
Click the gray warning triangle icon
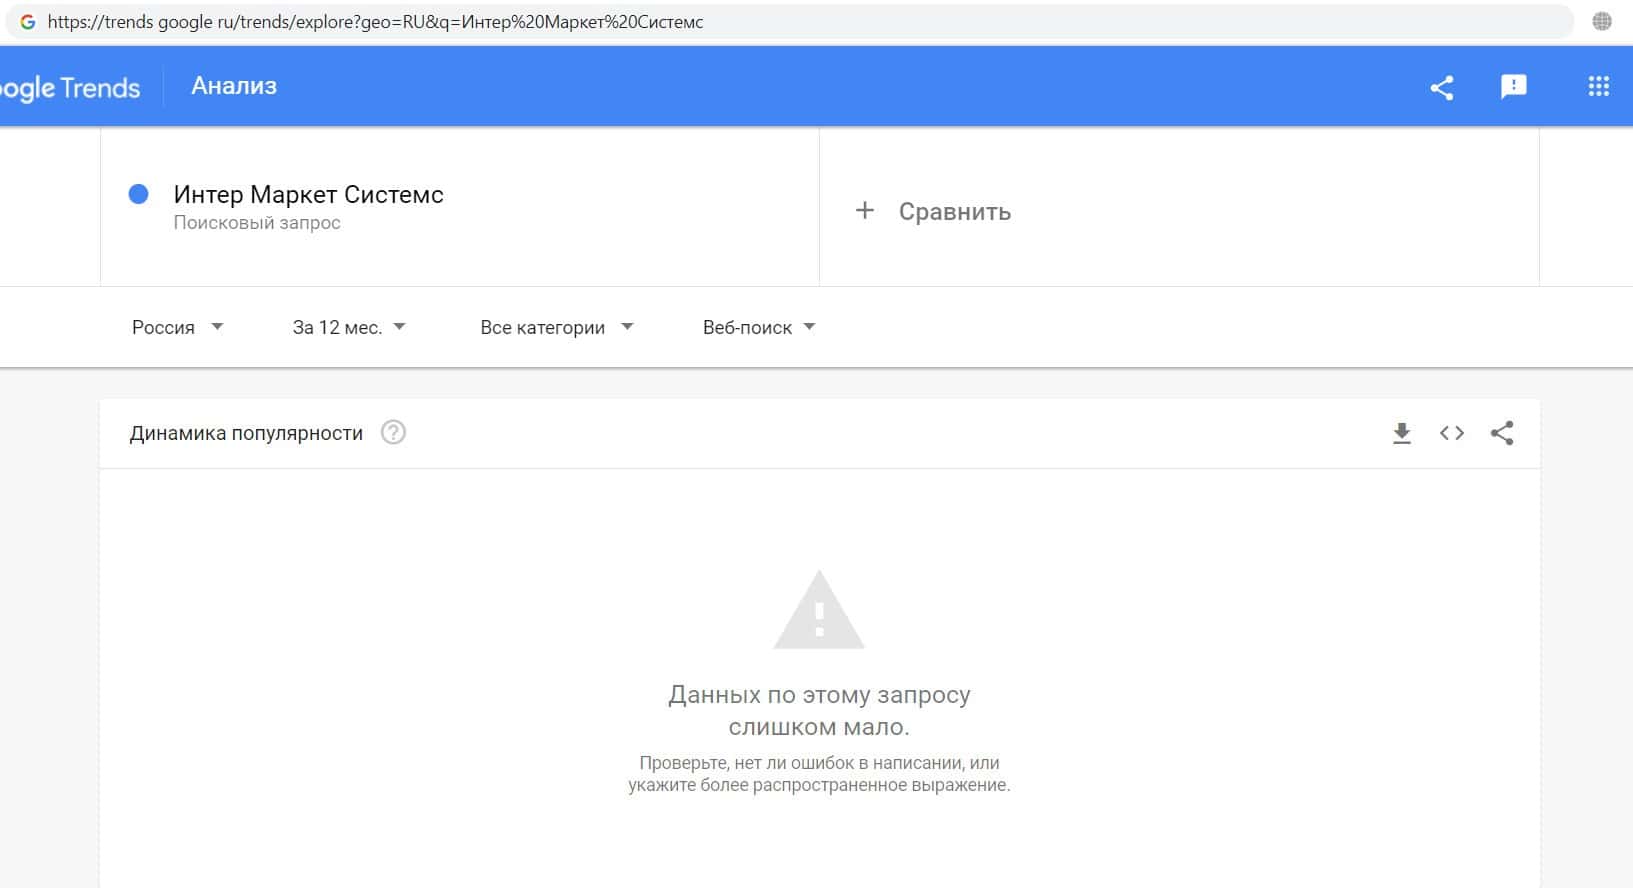pyautogui.click(x=819, y=609)
